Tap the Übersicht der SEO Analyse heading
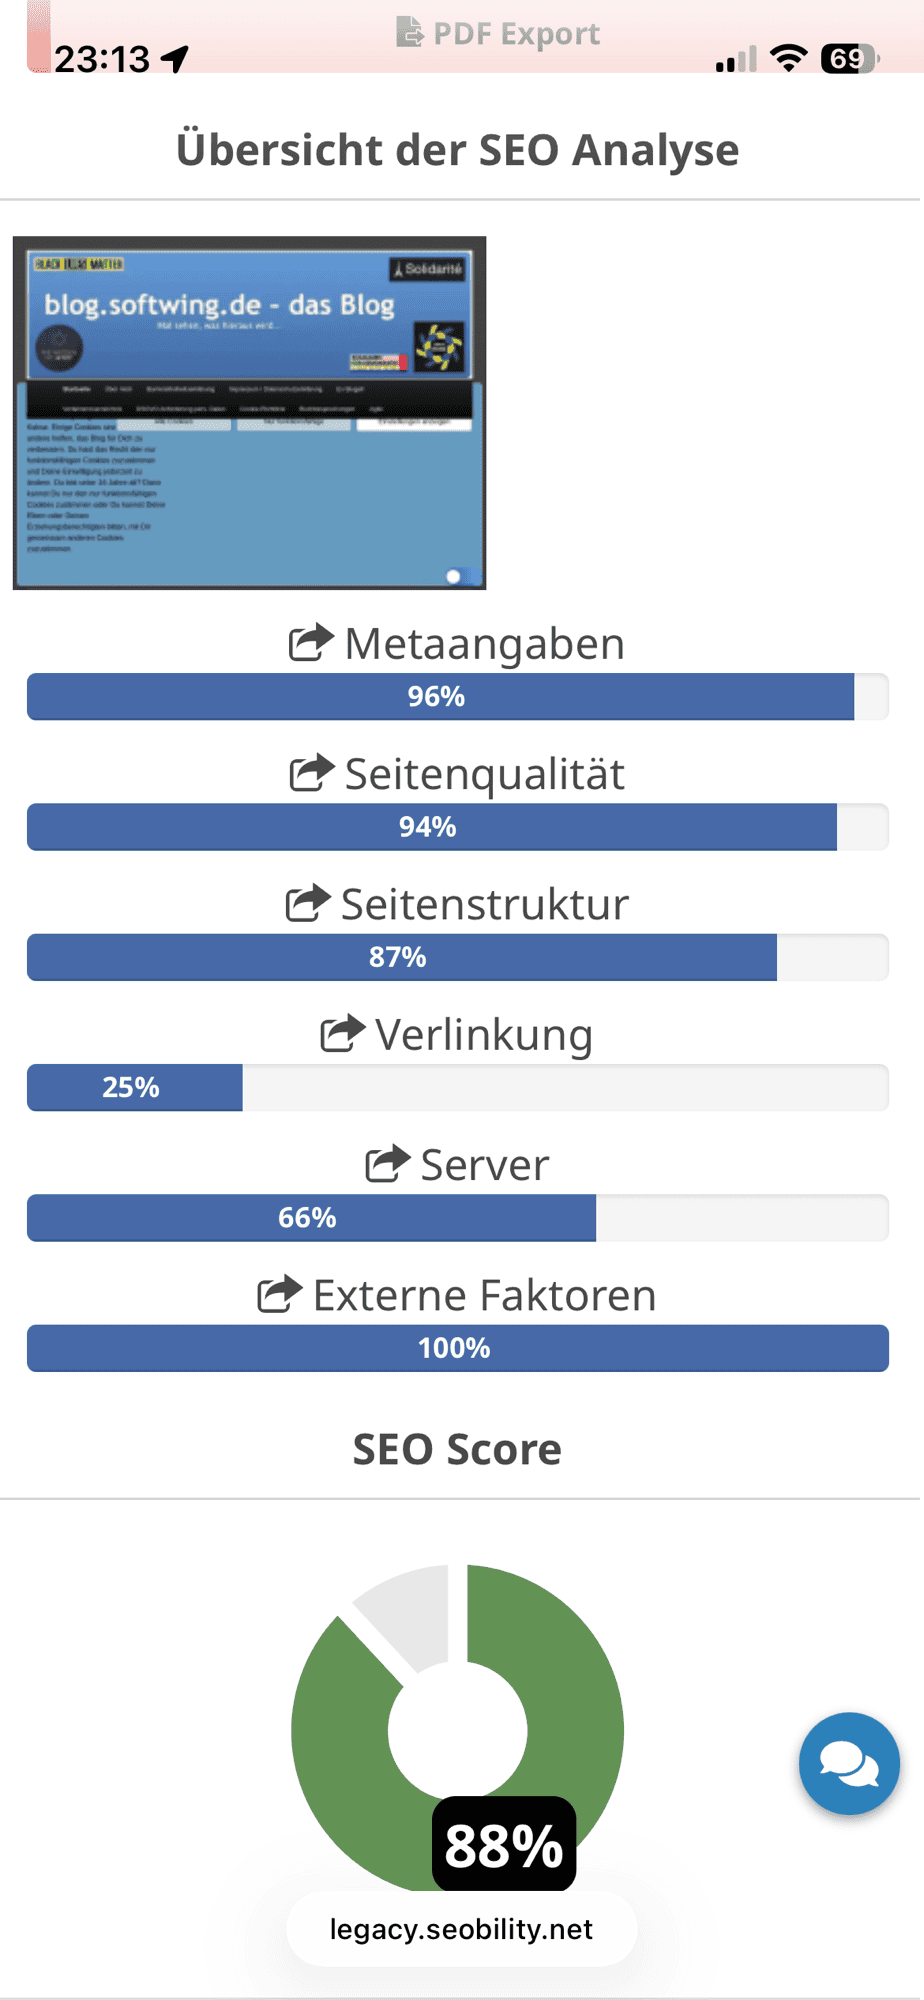This screenshot has height=2000, width=924. pos(458,148)
